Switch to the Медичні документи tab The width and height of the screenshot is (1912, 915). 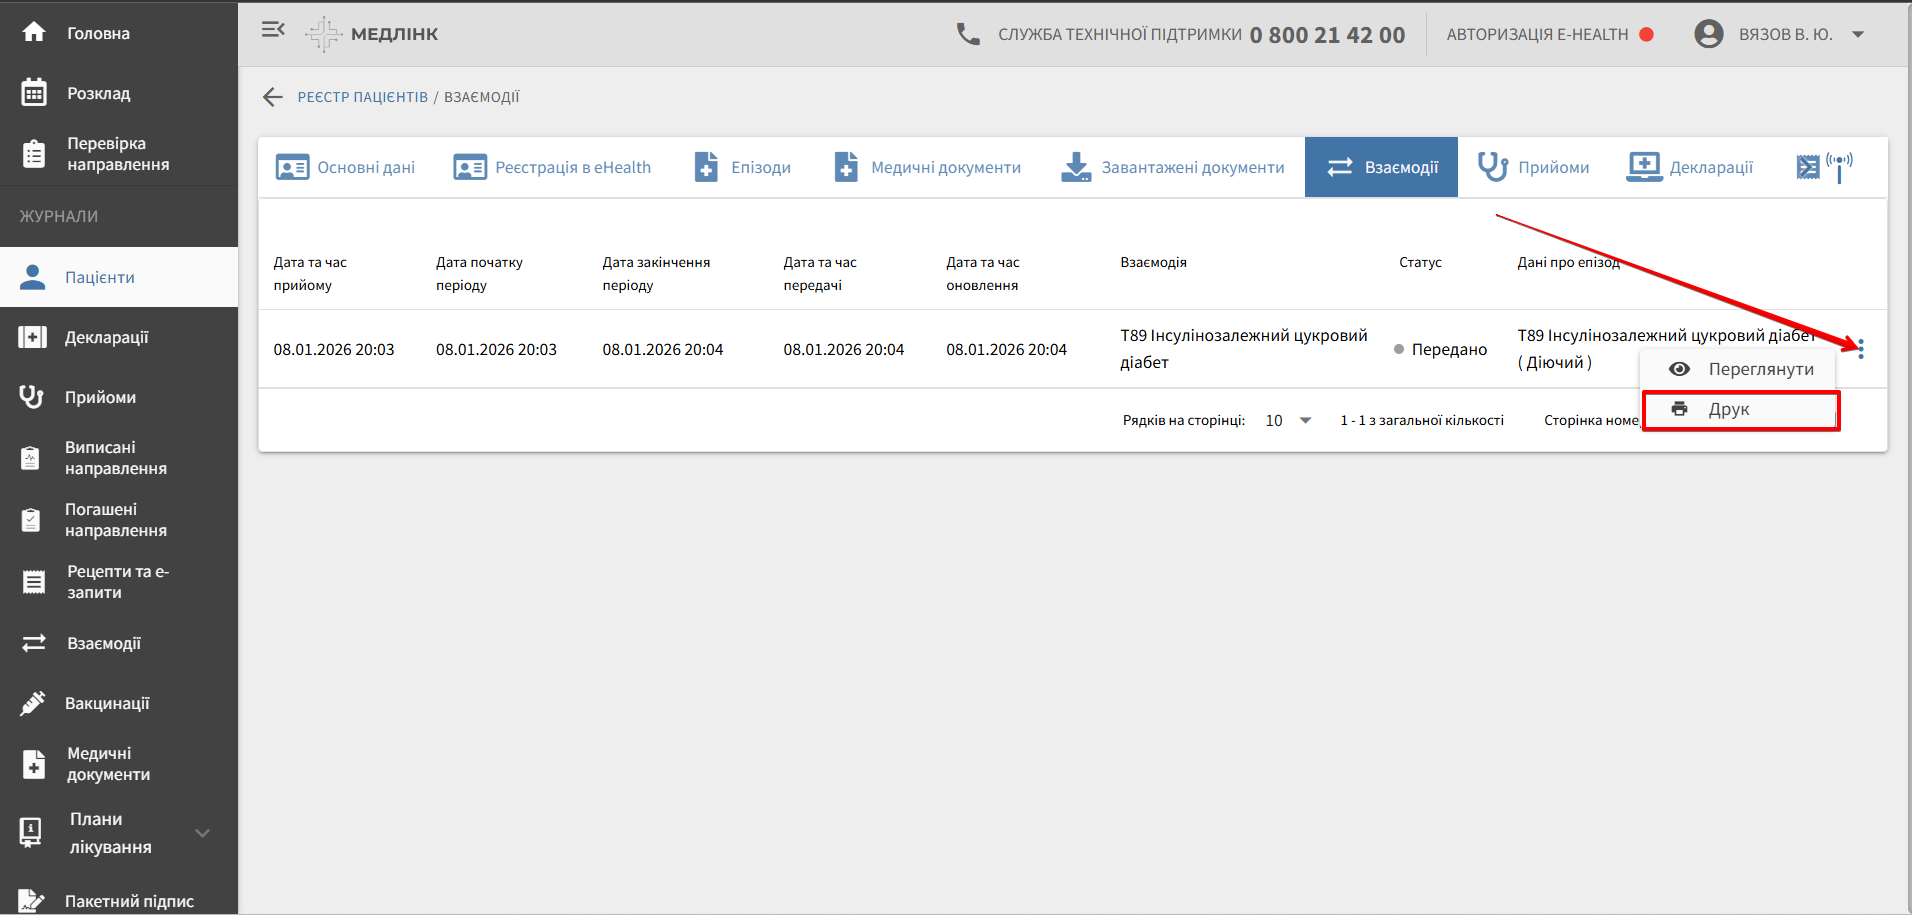[x=927, y=167]
